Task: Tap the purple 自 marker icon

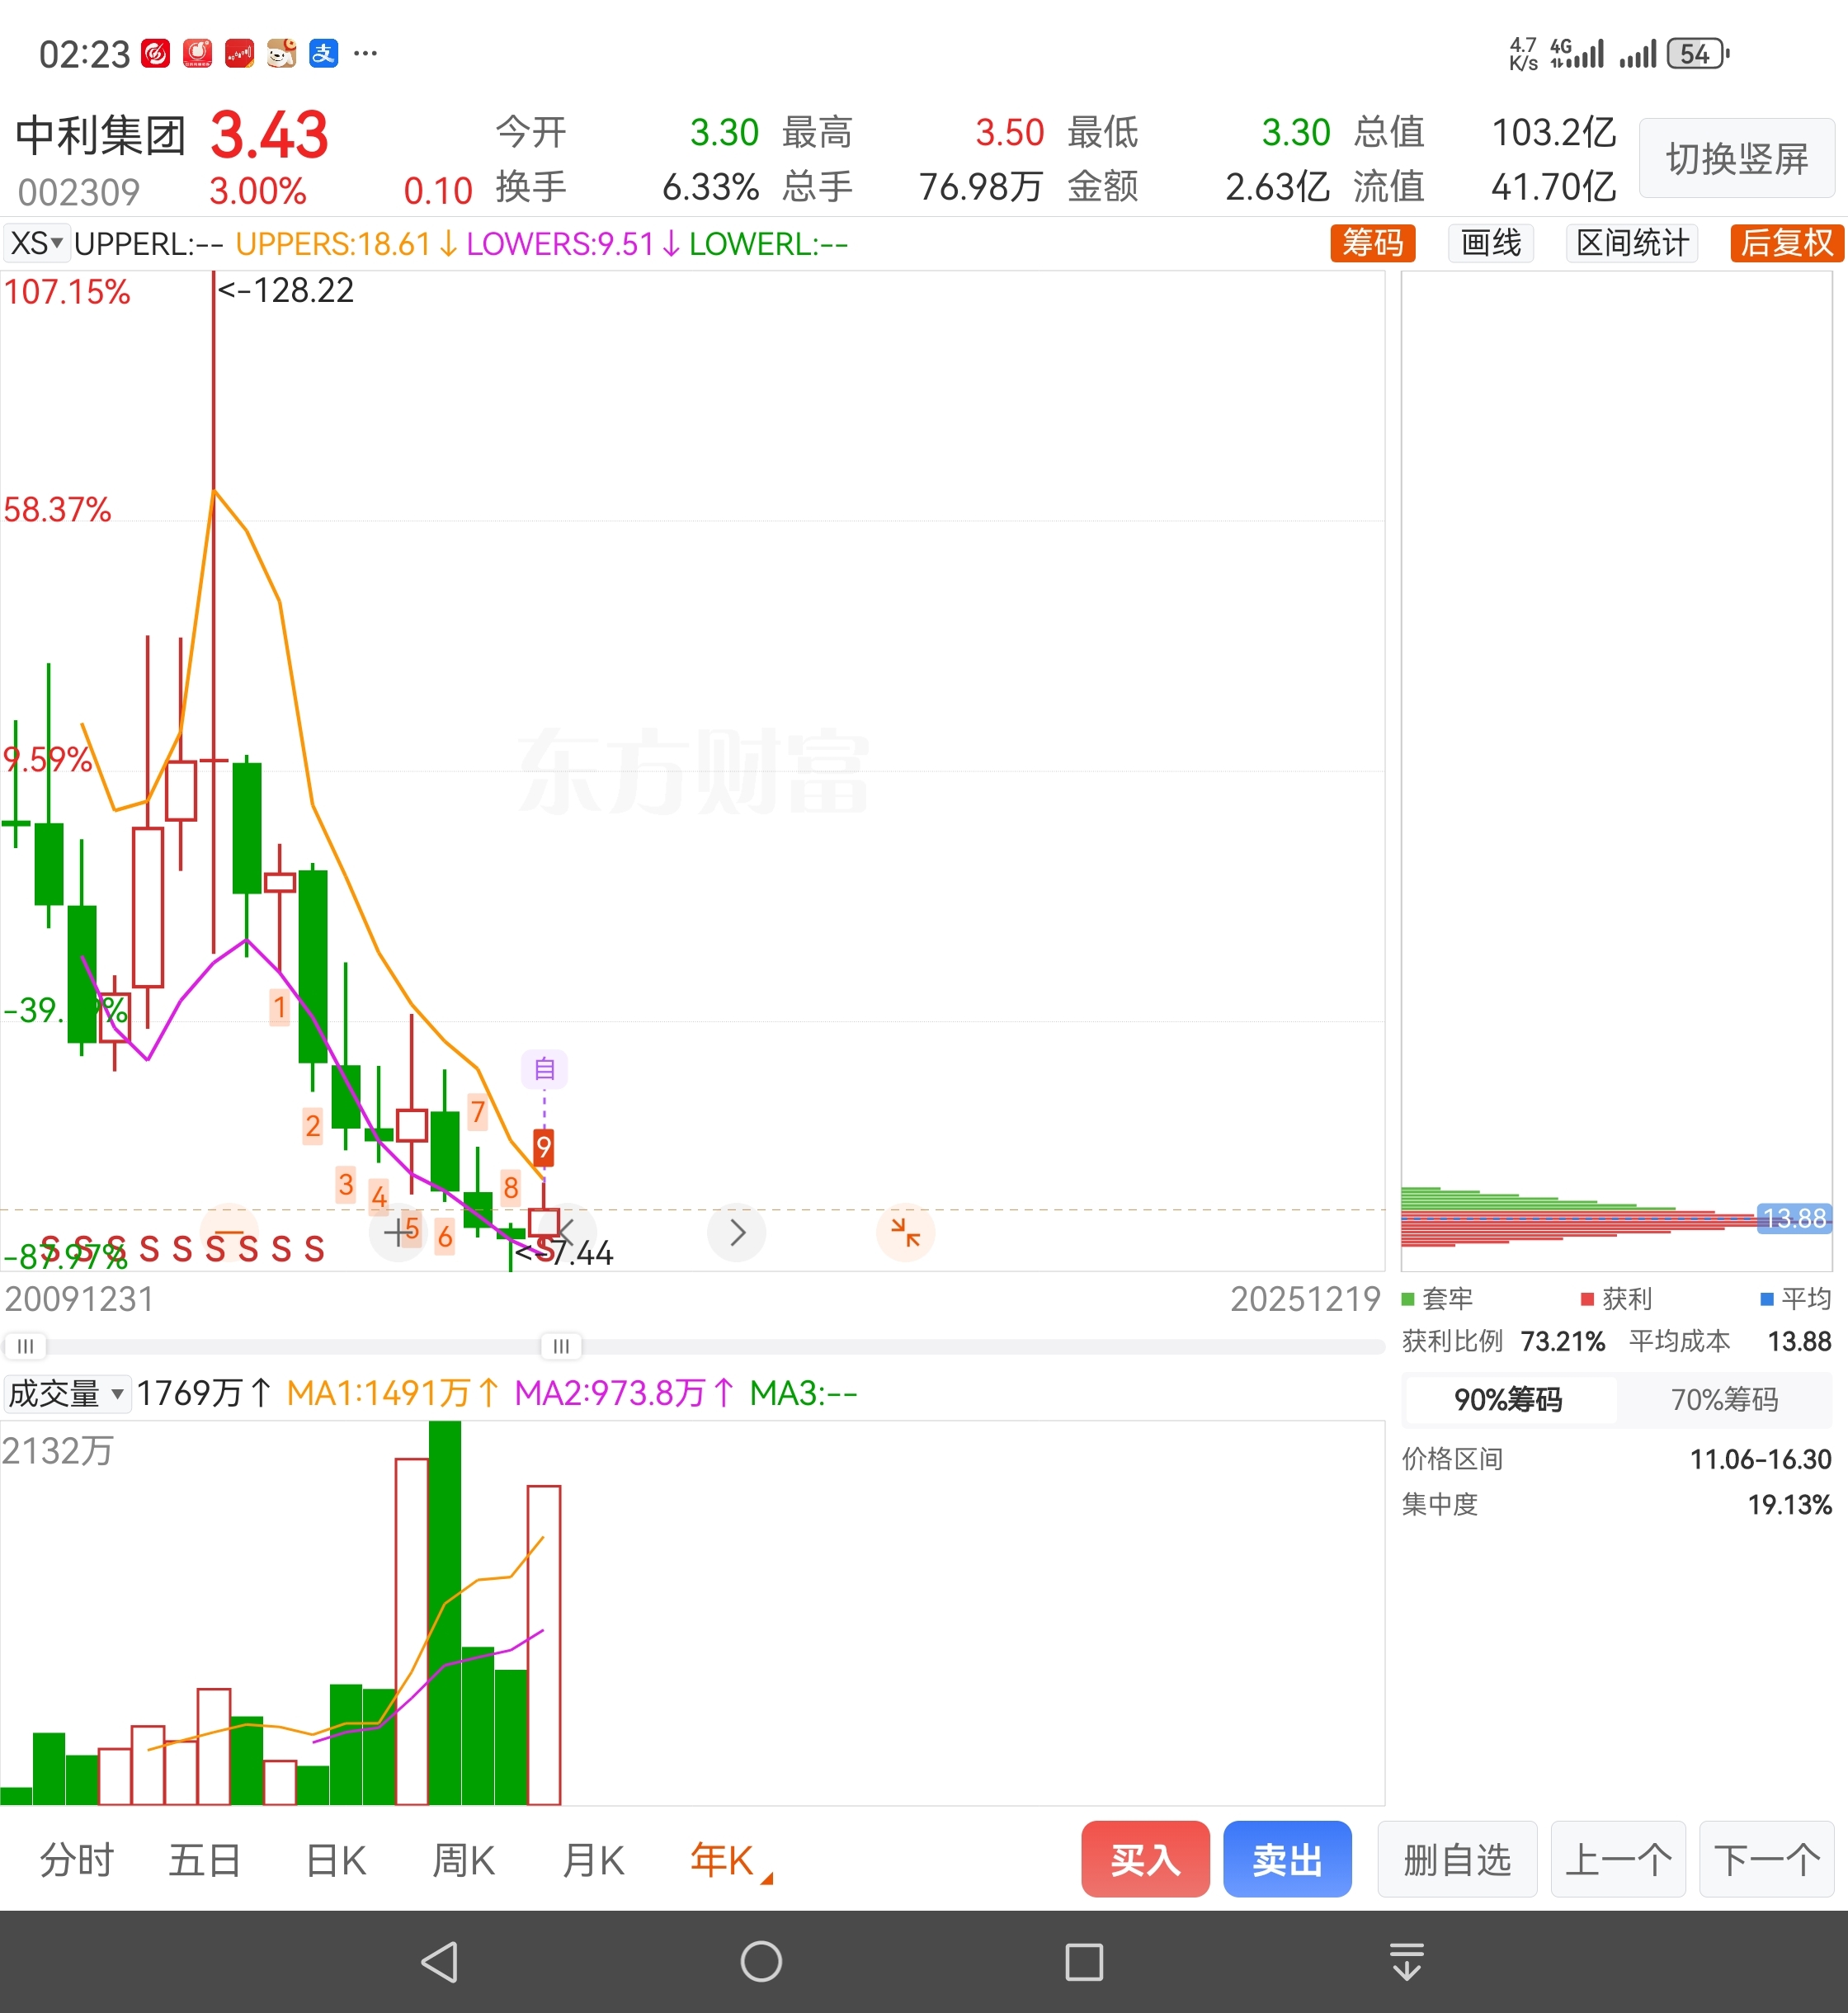Action: (544, 1069)
